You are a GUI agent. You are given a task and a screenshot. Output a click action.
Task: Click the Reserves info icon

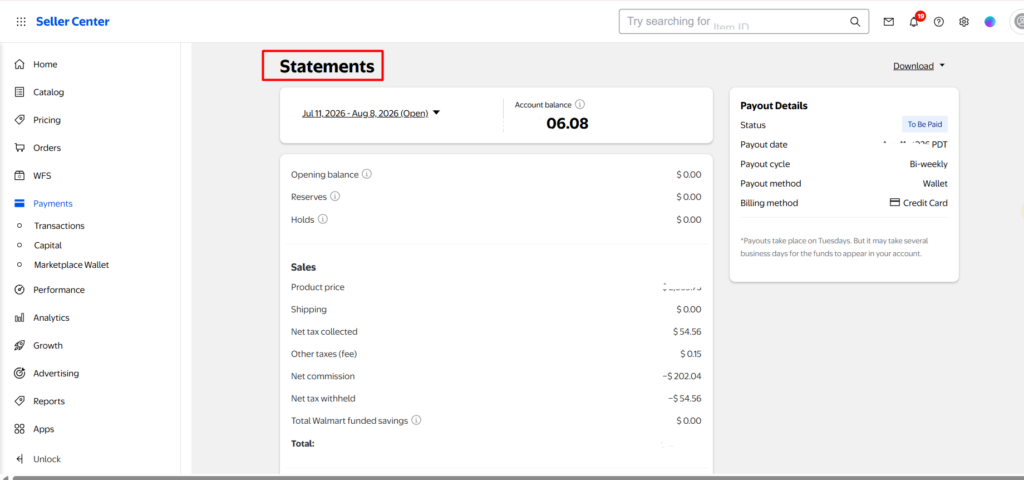coord(335,197)
